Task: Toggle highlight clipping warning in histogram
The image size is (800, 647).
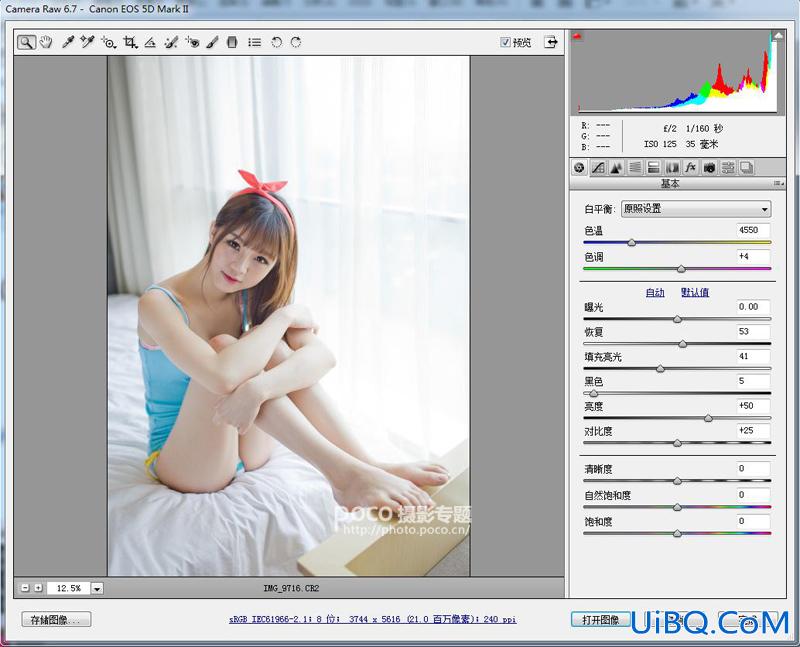Action: tap(778, 36)
